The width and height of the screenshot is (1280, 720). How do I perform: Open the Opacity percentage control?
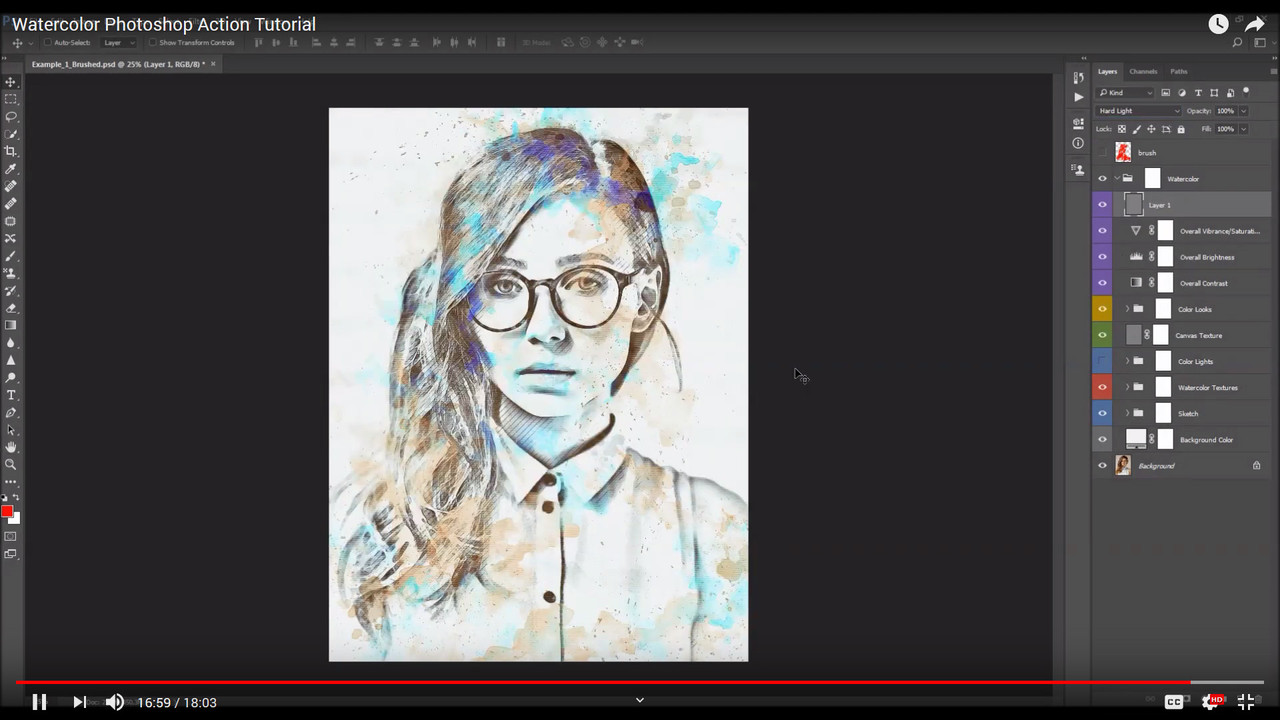coord(1227,111)
